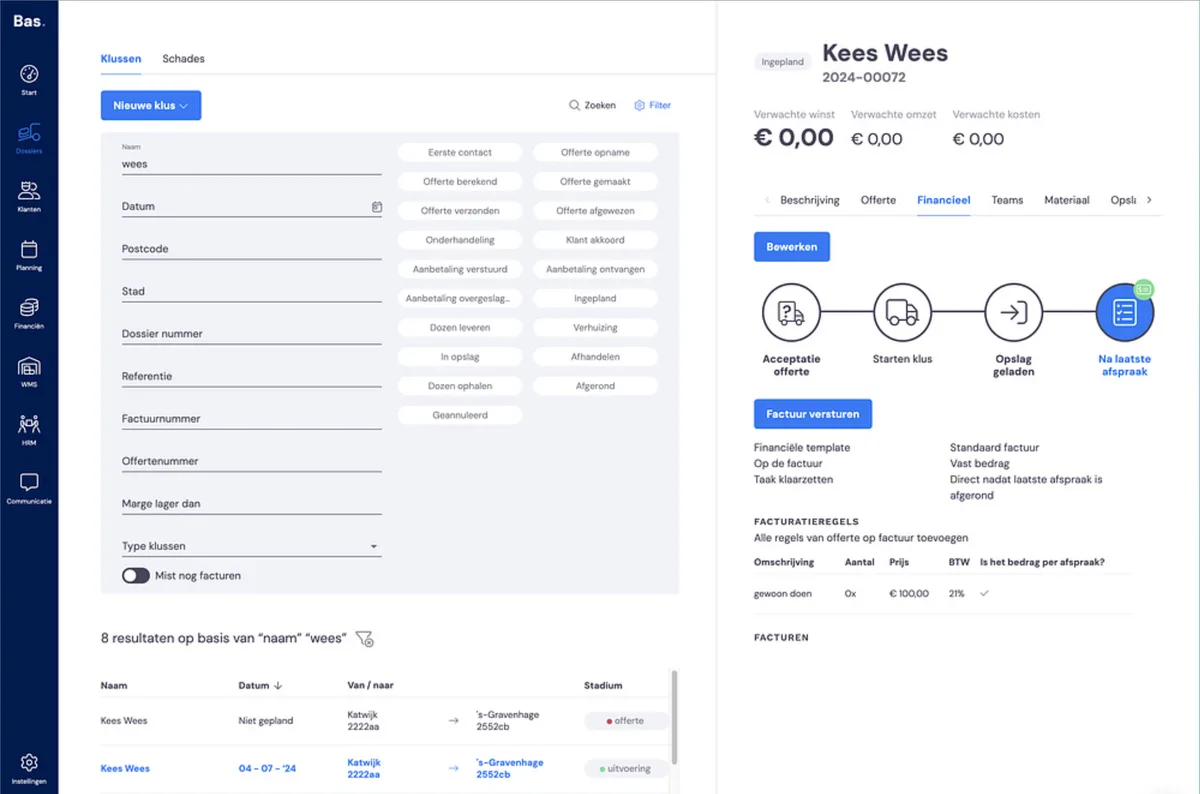Toggle the Geannuleerd status filter
Screen dimensions: 1200x794
pyautogui.click(x=460, y=415)
